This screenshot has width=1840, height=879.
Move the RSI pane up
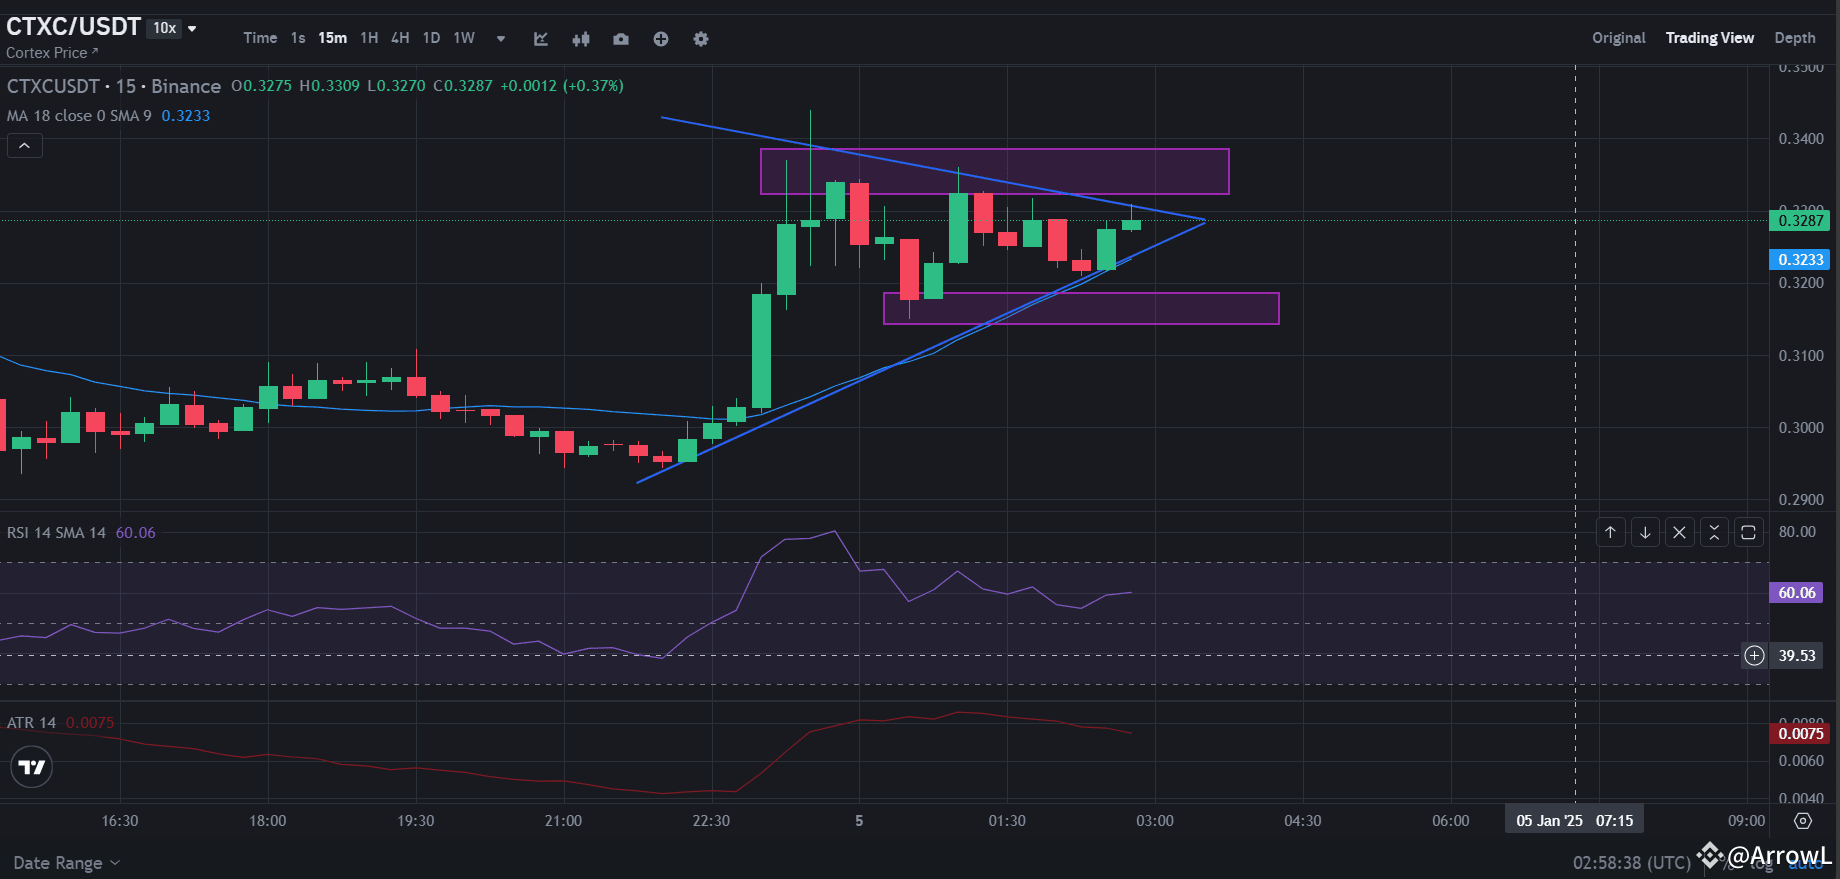pos(1611,532)
